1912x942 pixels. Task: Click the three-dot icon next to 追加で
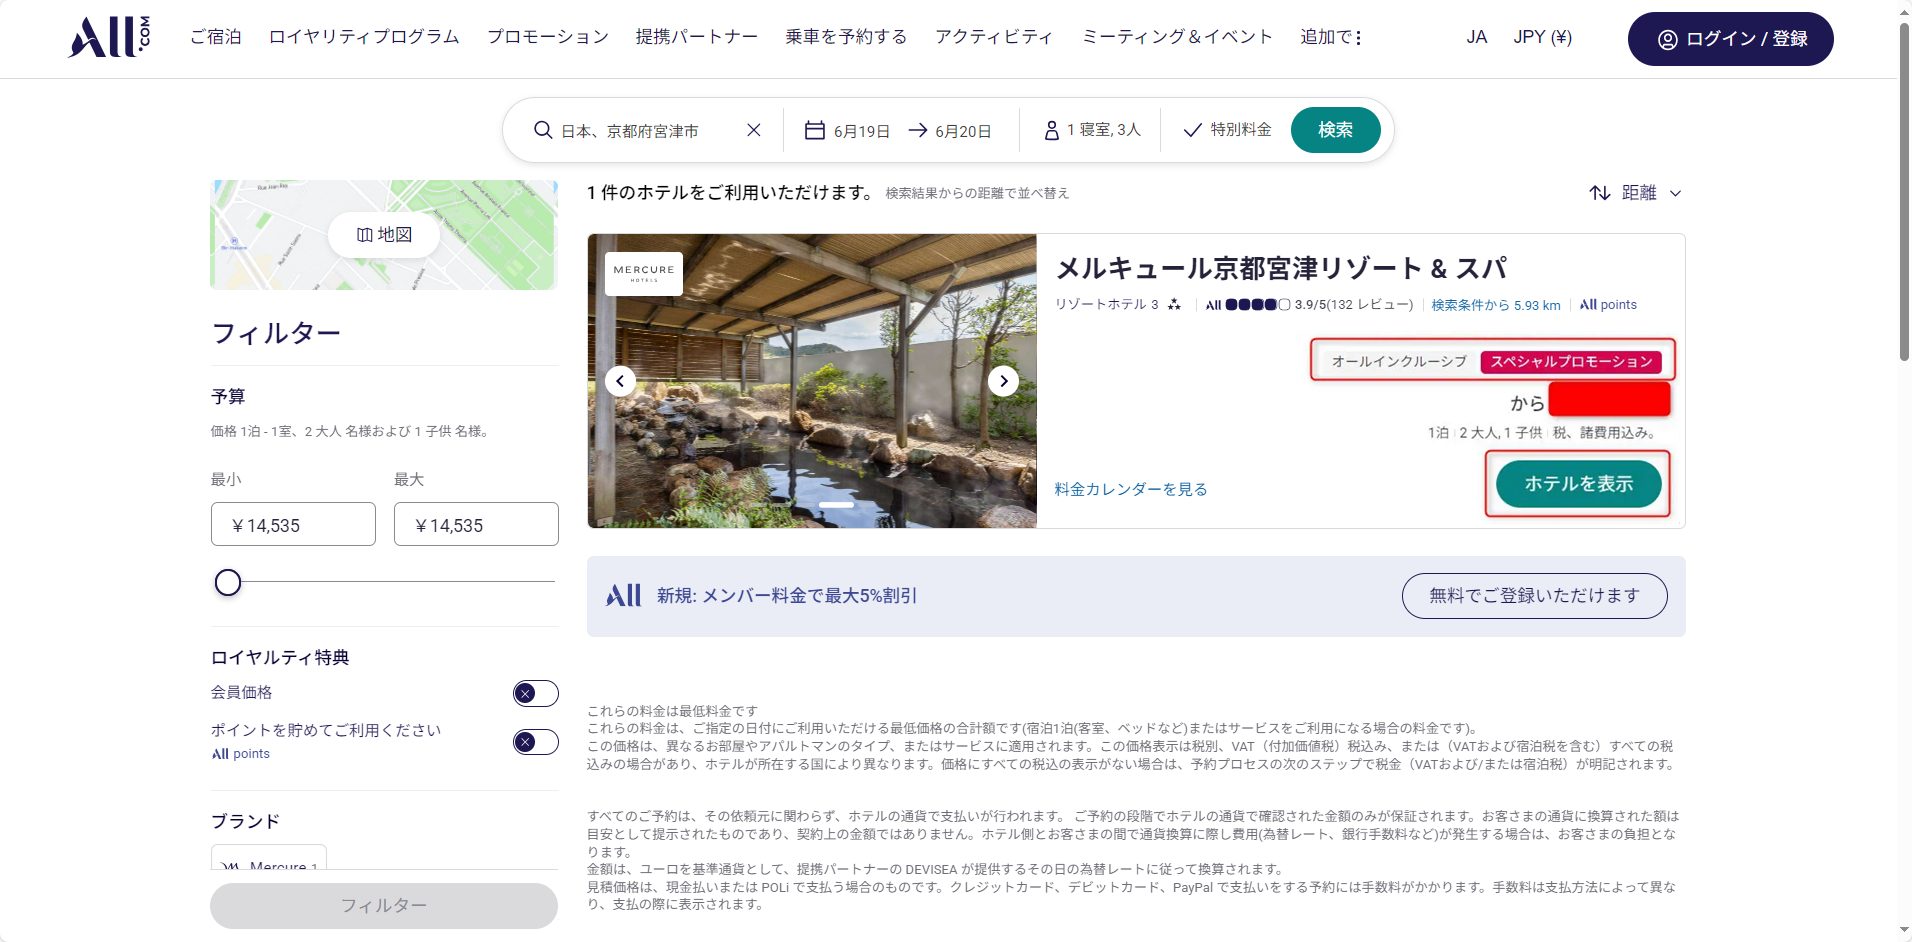[x=1358, y=38]
